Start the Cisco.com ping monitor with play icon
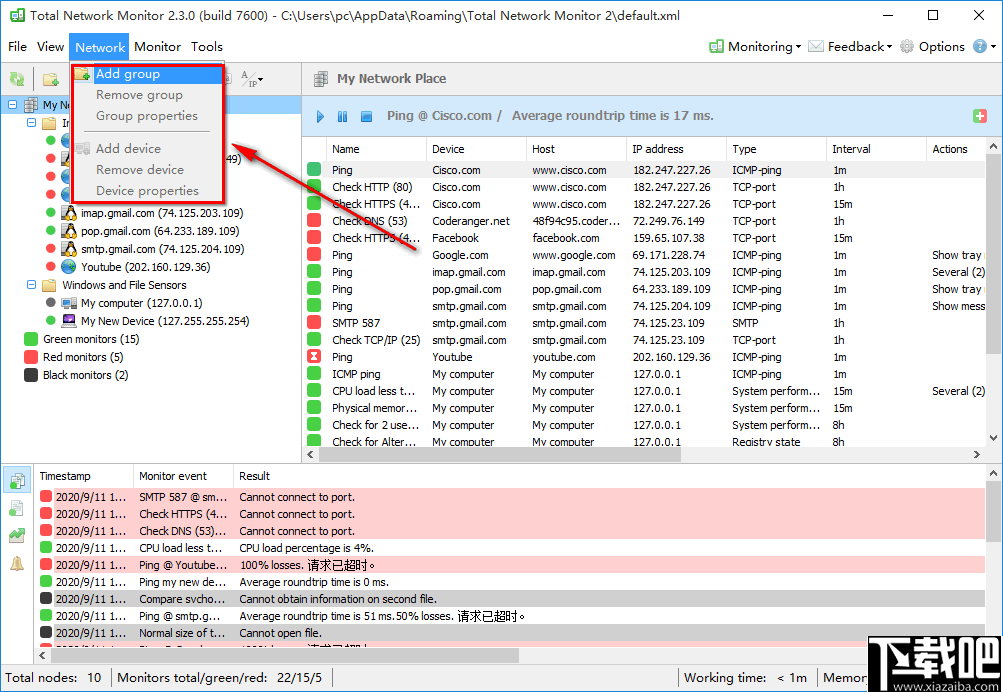Image resolution: width=1003 pixels, height=692 pixels. (319, 117)
